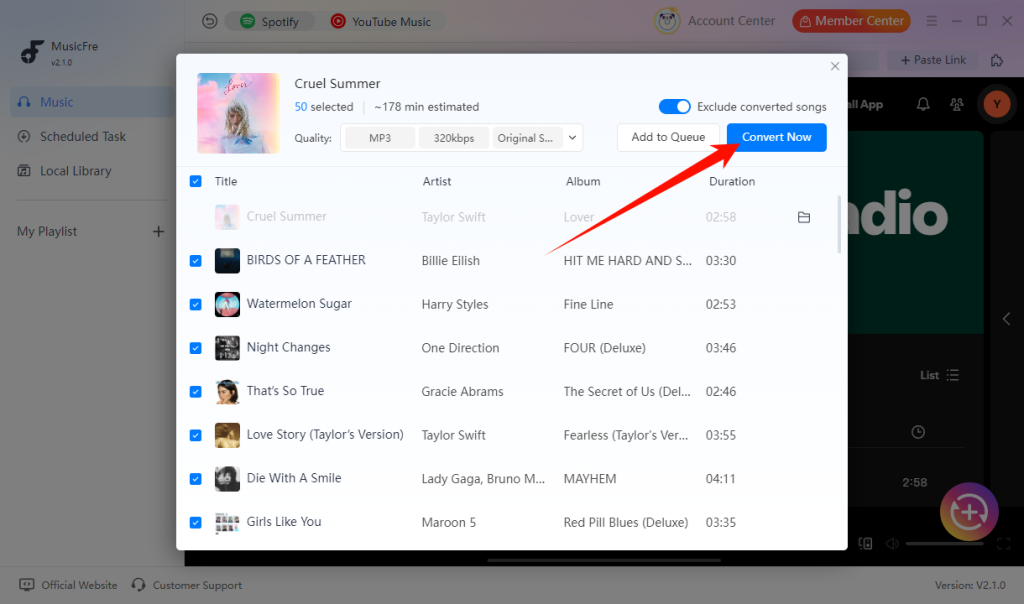Click the Title column header
The image size is (1024, 604).
(226, 182)
